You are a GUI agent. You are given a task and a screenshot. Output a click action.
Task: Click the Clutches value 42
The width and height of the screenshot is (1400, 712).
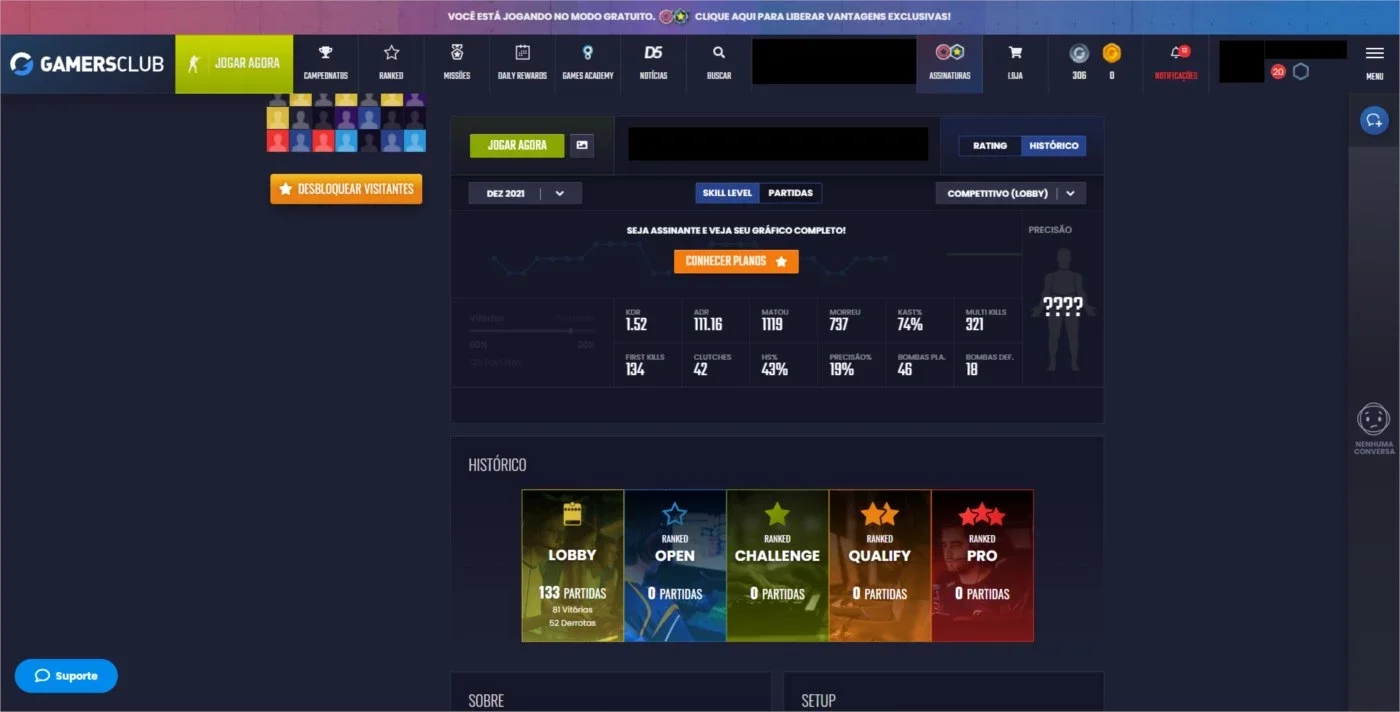coord(701,370)
